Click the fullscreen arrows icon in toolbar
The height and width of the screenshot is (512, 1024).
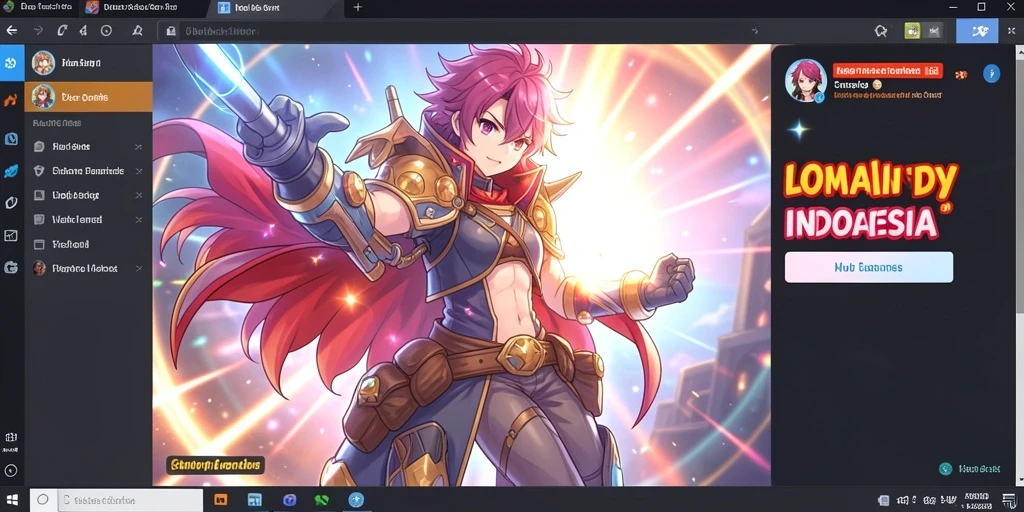pyautogui.click(x=1012, y=31)
